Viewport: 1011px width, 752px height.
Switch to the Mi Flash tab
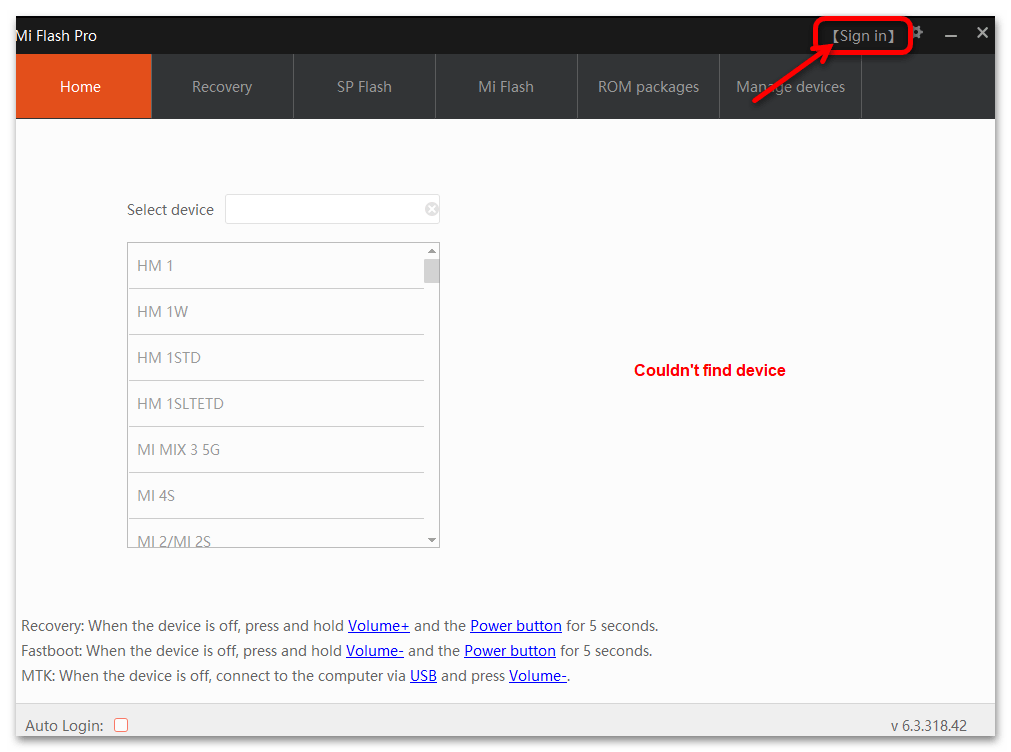pyautogui.click(x=506, y=86)
